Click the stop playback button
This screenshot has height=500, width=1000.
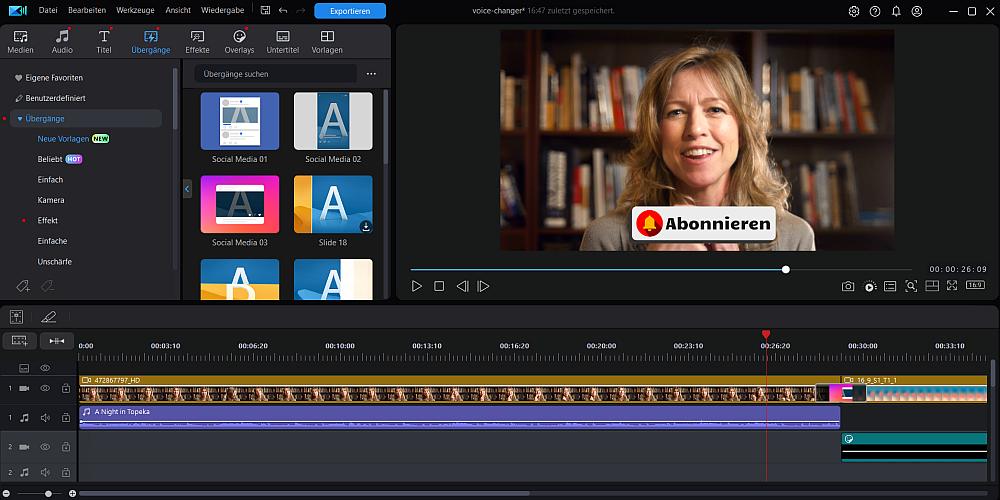[x=439, y=286]
